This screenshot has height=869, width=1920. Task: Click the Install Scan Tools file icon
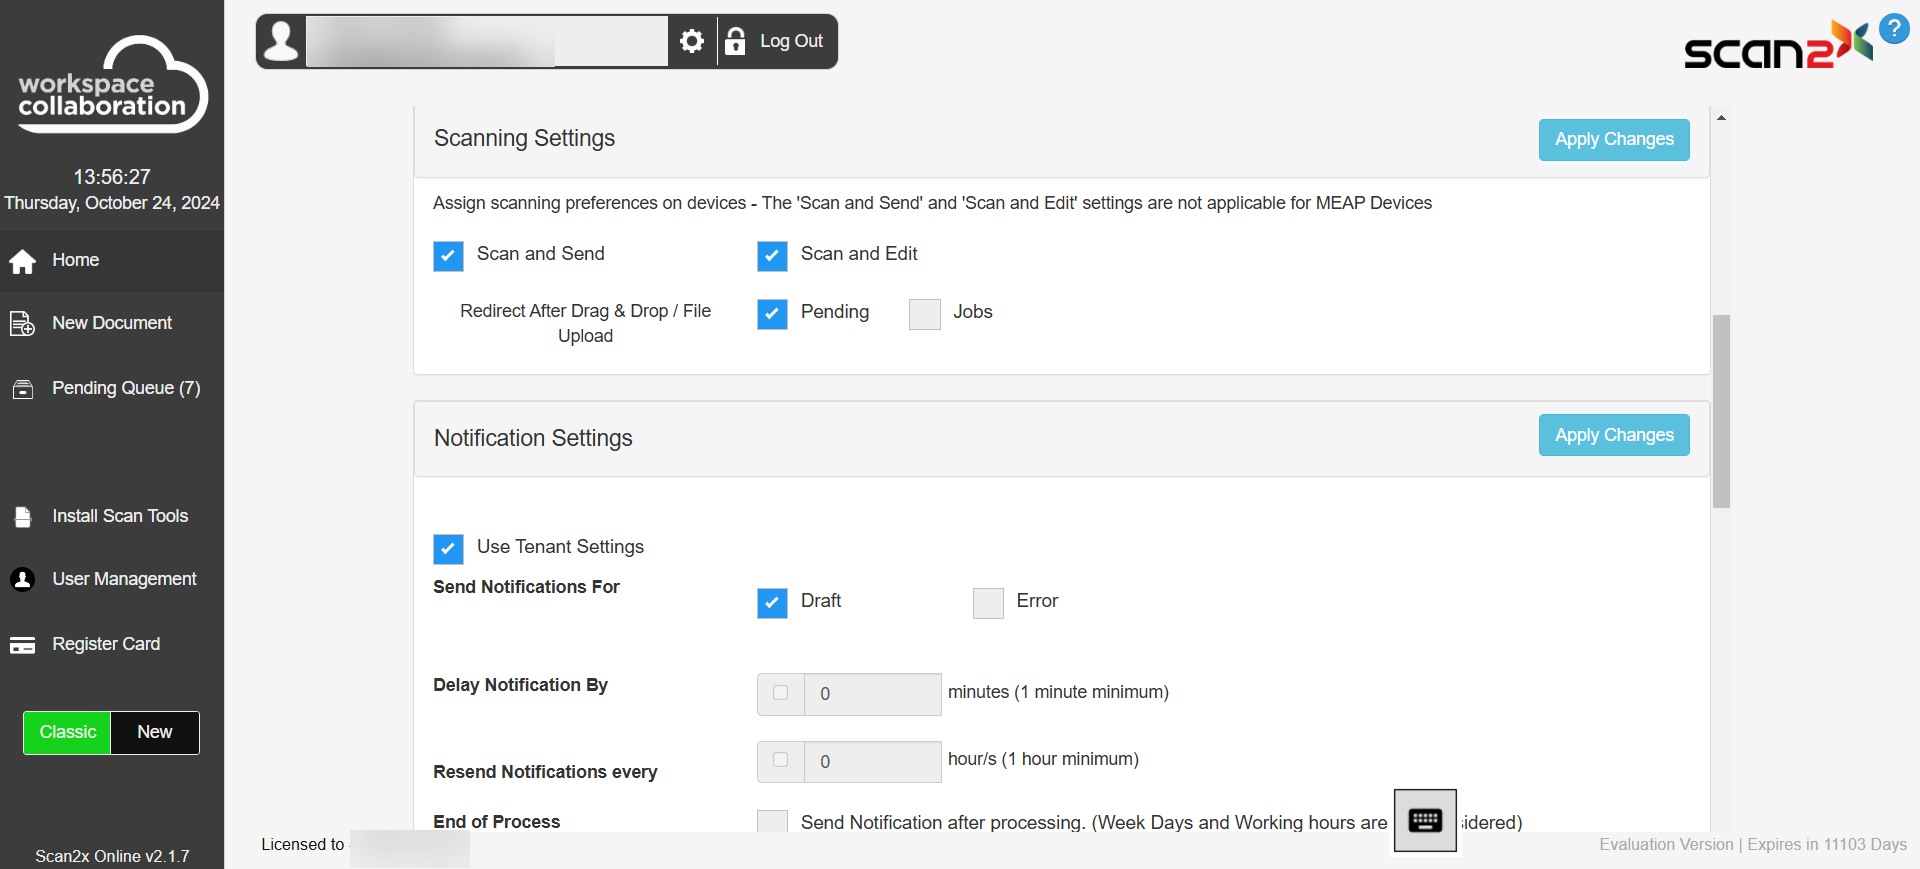click(x=23, y=517)
